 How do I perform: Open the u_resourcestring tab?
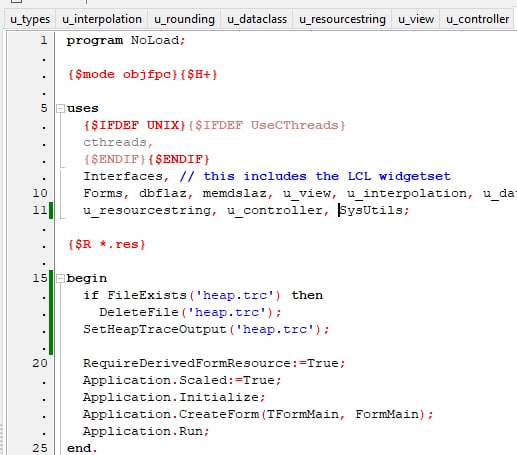342,19
